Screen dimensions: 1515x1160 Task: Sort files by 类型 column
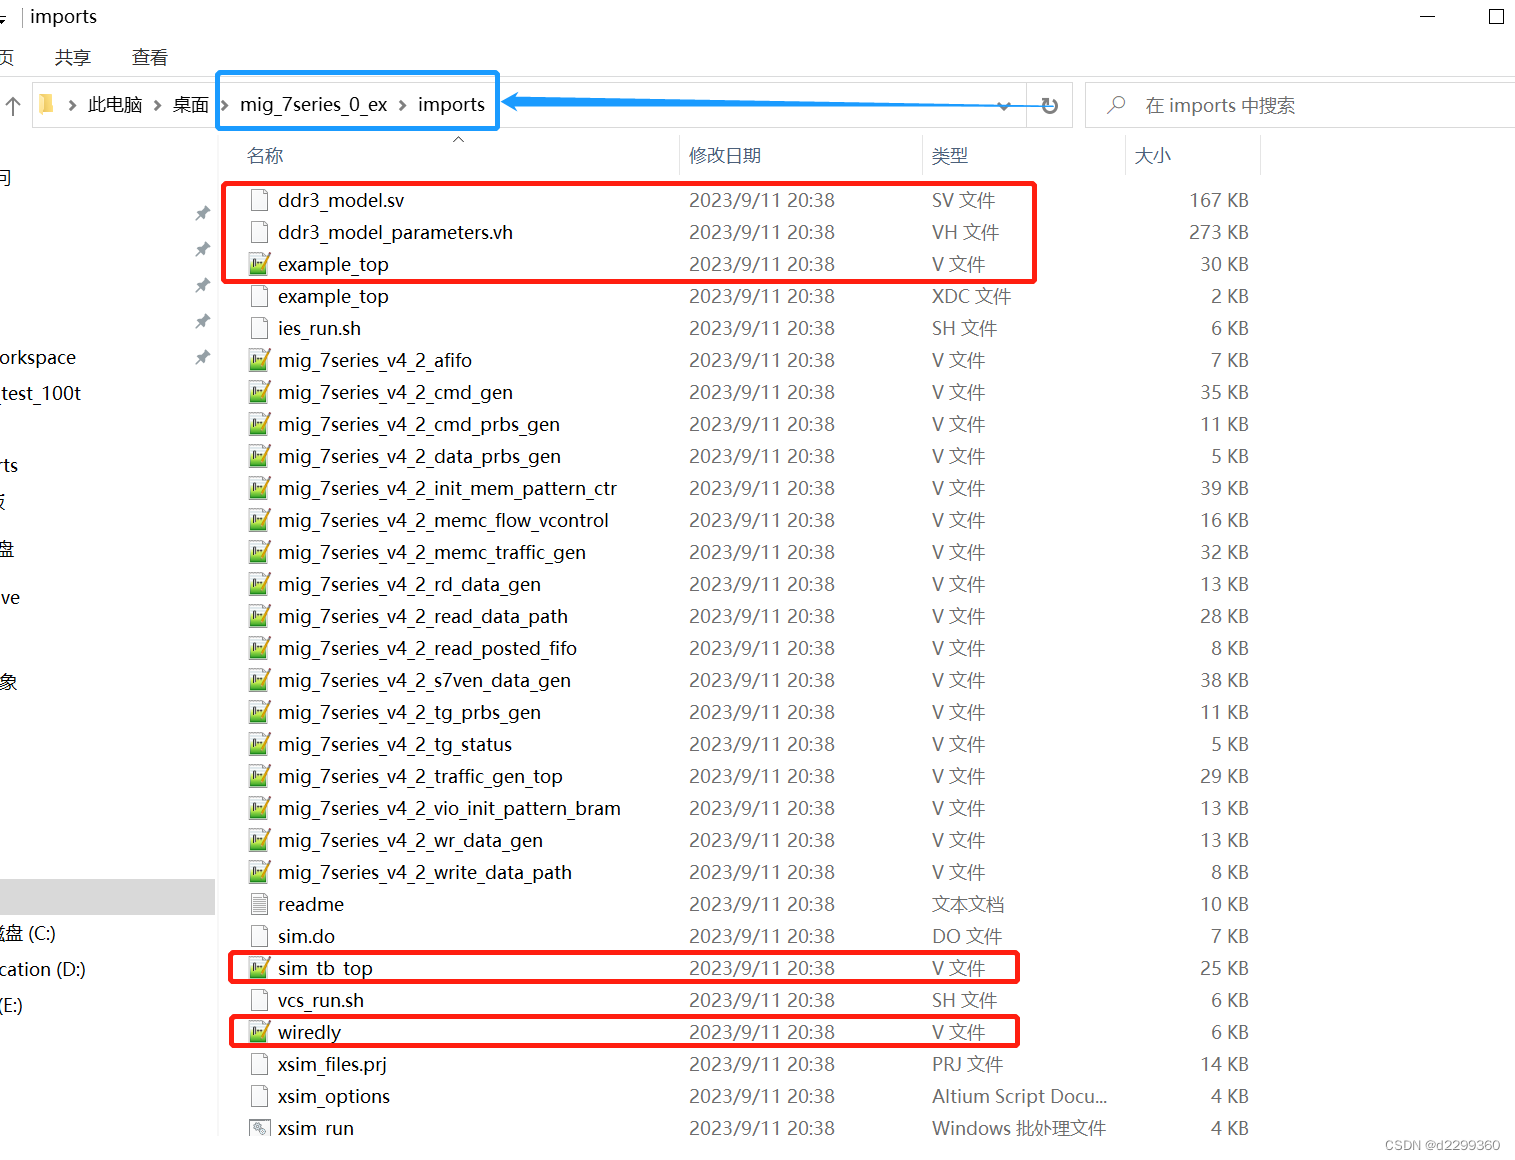(x=950, y=155)
